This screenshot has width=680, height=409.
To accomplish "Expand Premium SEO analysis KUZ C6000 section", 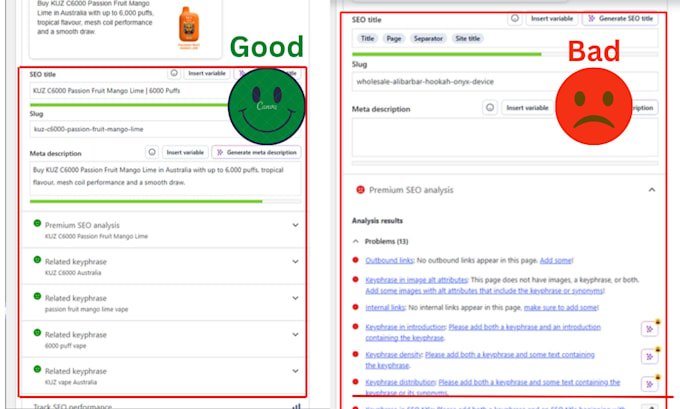I will (x=295, y=225).
